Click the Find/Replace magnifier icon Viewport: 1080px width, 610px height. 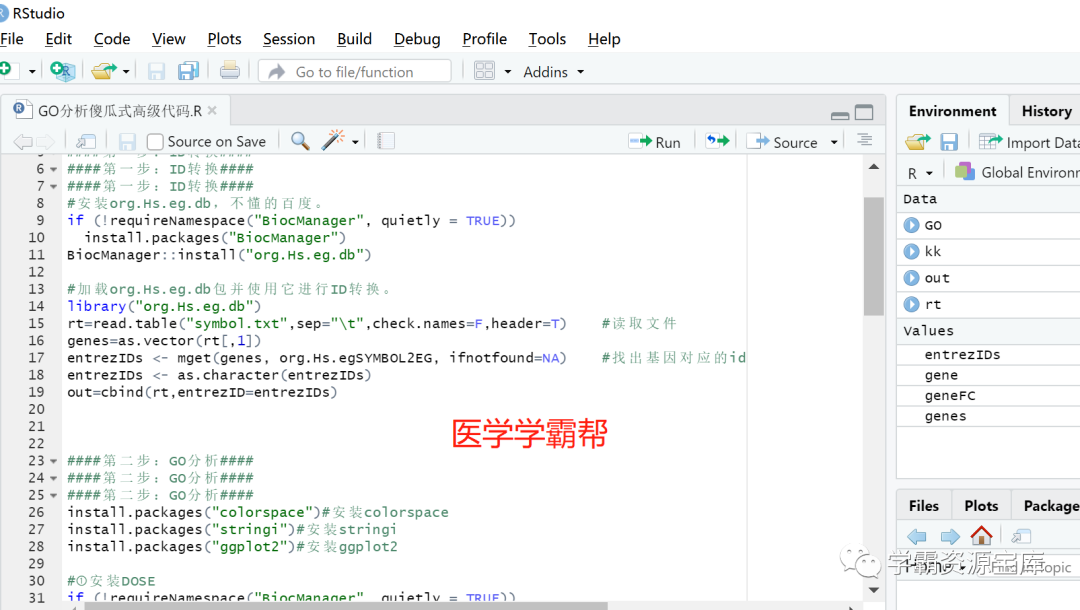[x=300, y=141]
